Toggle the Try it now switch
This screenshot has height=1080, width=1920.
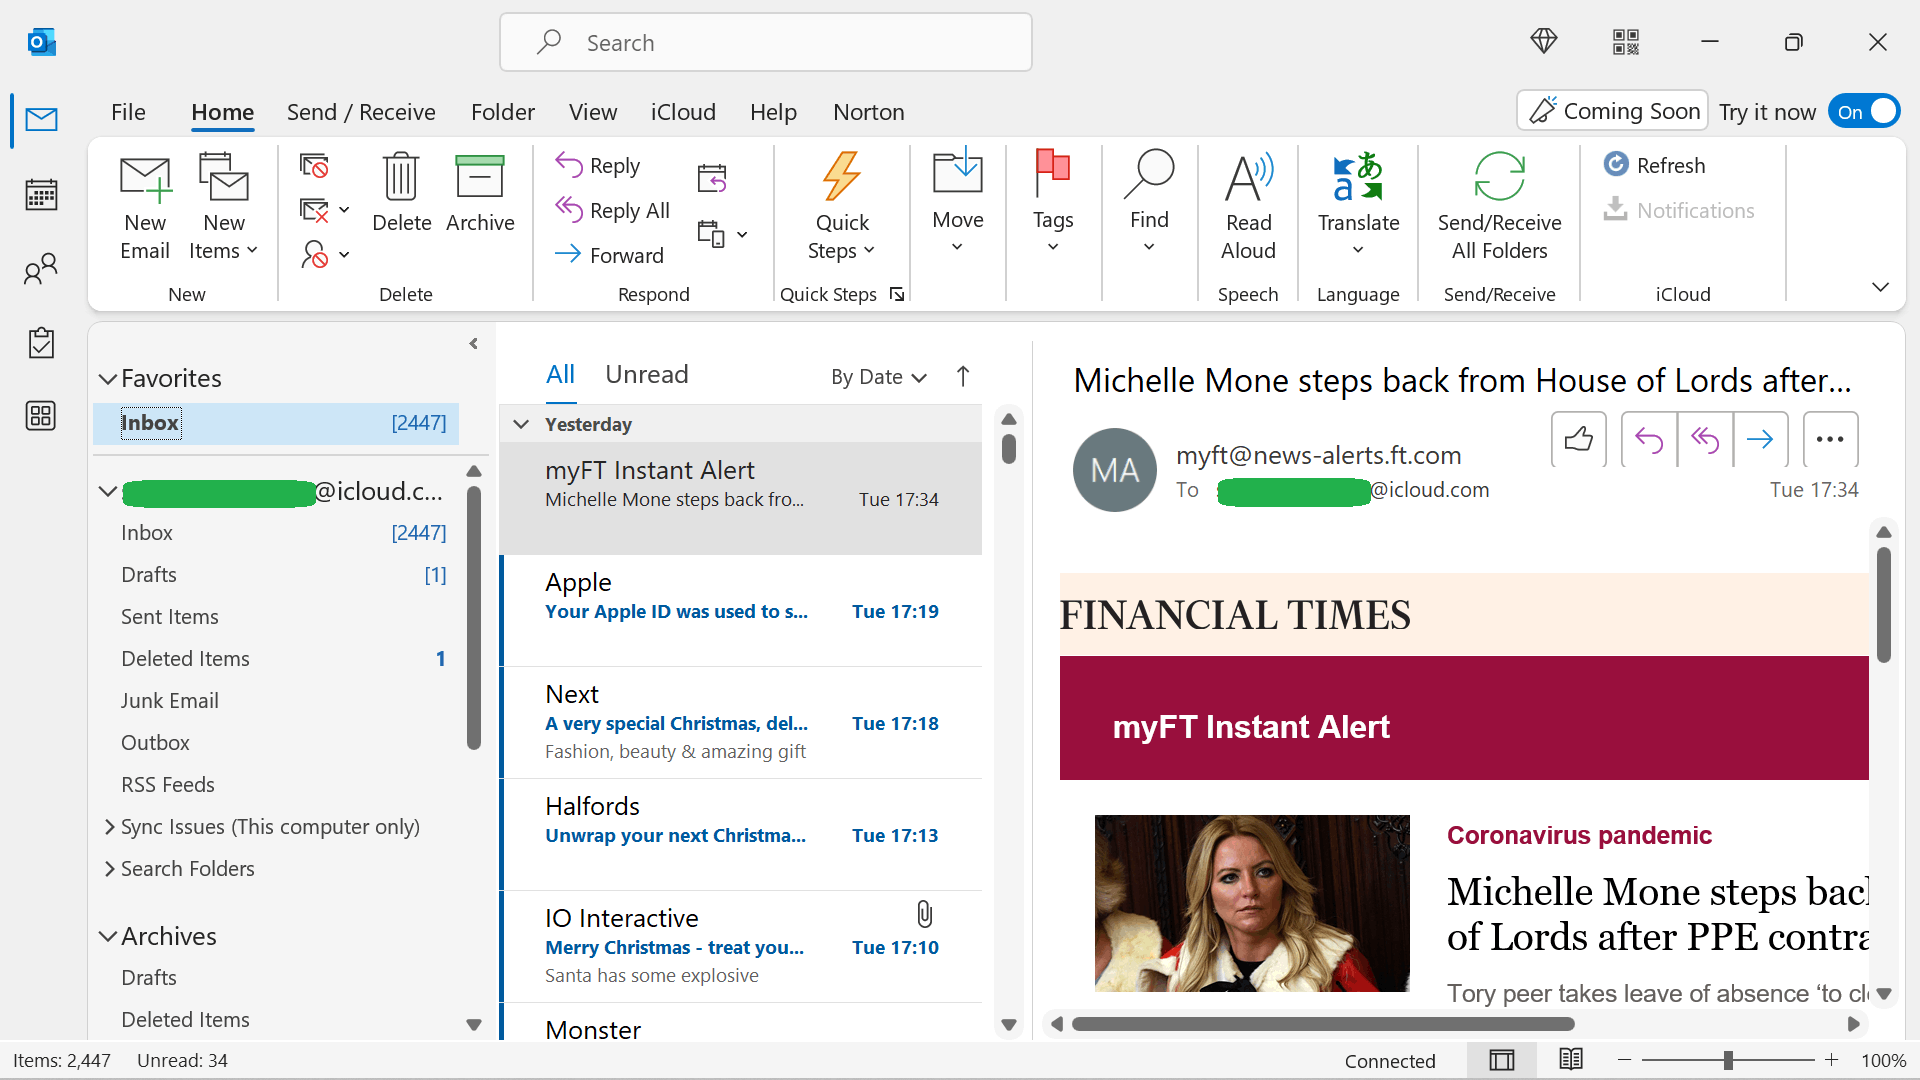(x=1864, y=111)
